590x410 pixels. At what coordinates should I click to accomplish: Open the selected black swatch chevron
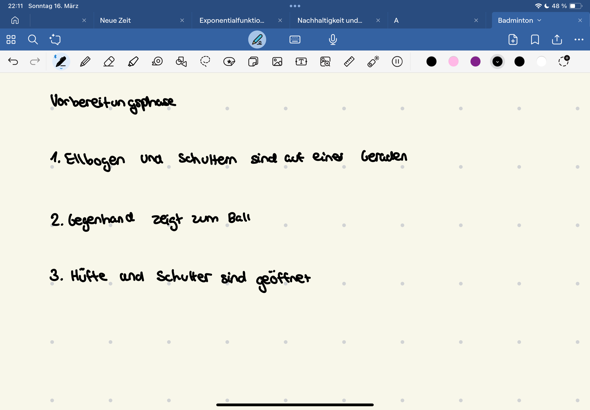[x=497, y=62]
